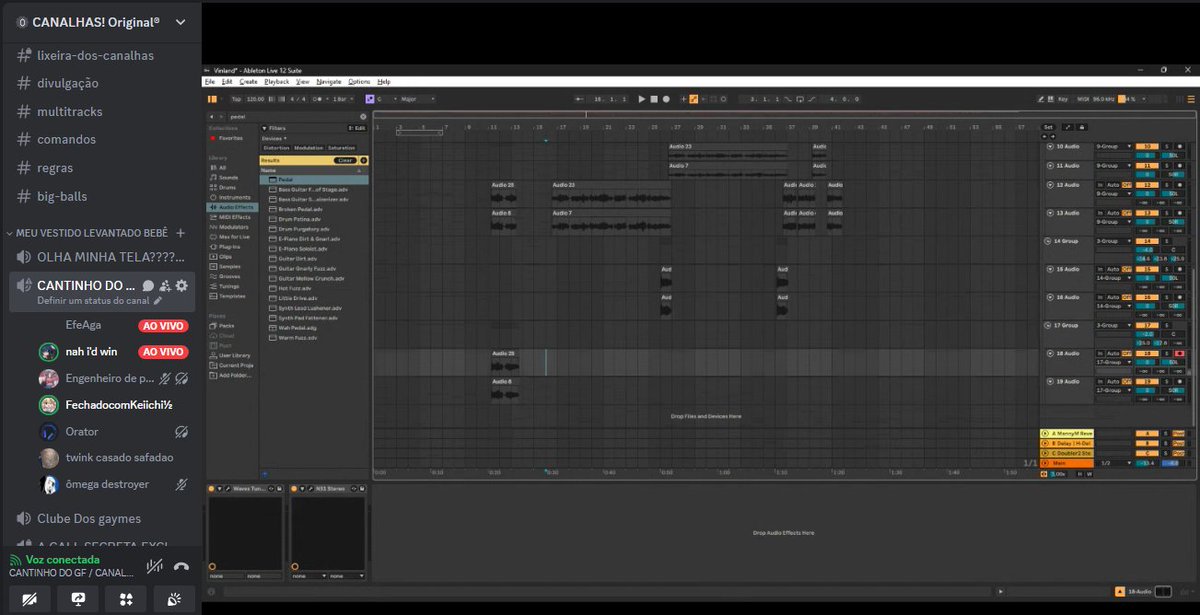
Task: Open Grooves browser category
Action: pos(229,276)
